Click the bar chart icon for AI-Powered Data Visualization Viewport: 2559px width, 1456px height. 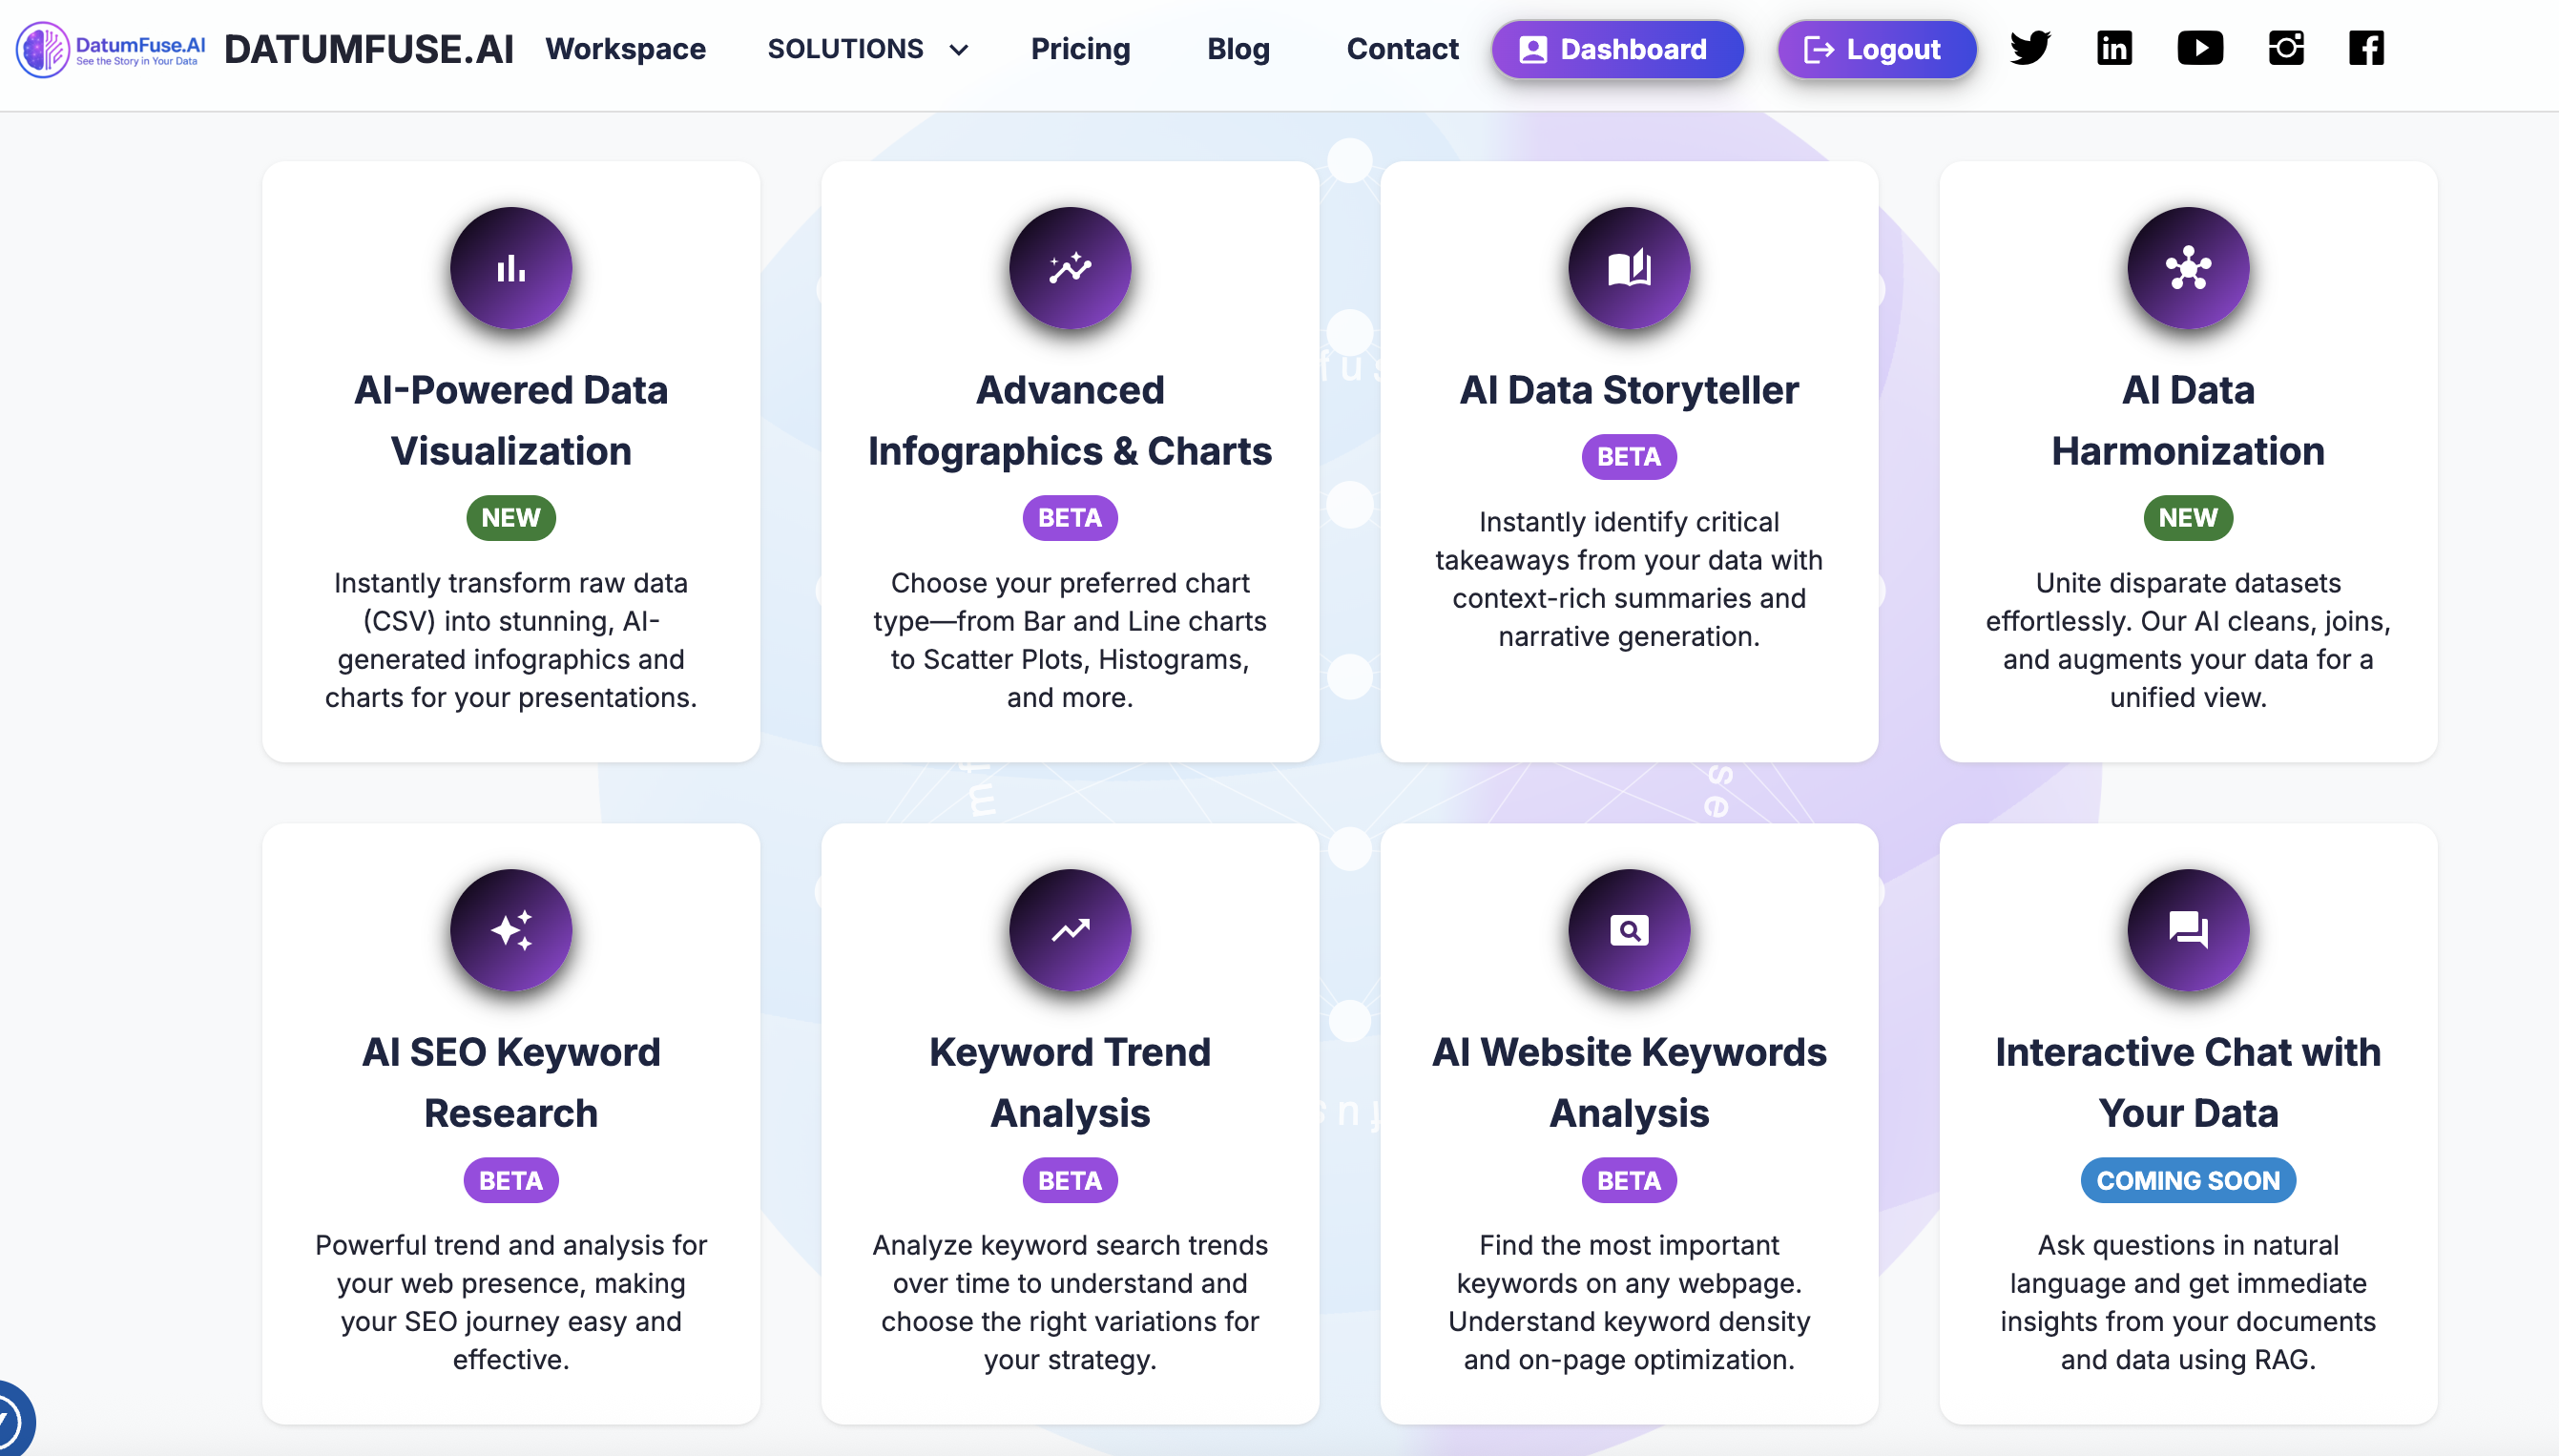pyautogui.click(x=511, y=268)
